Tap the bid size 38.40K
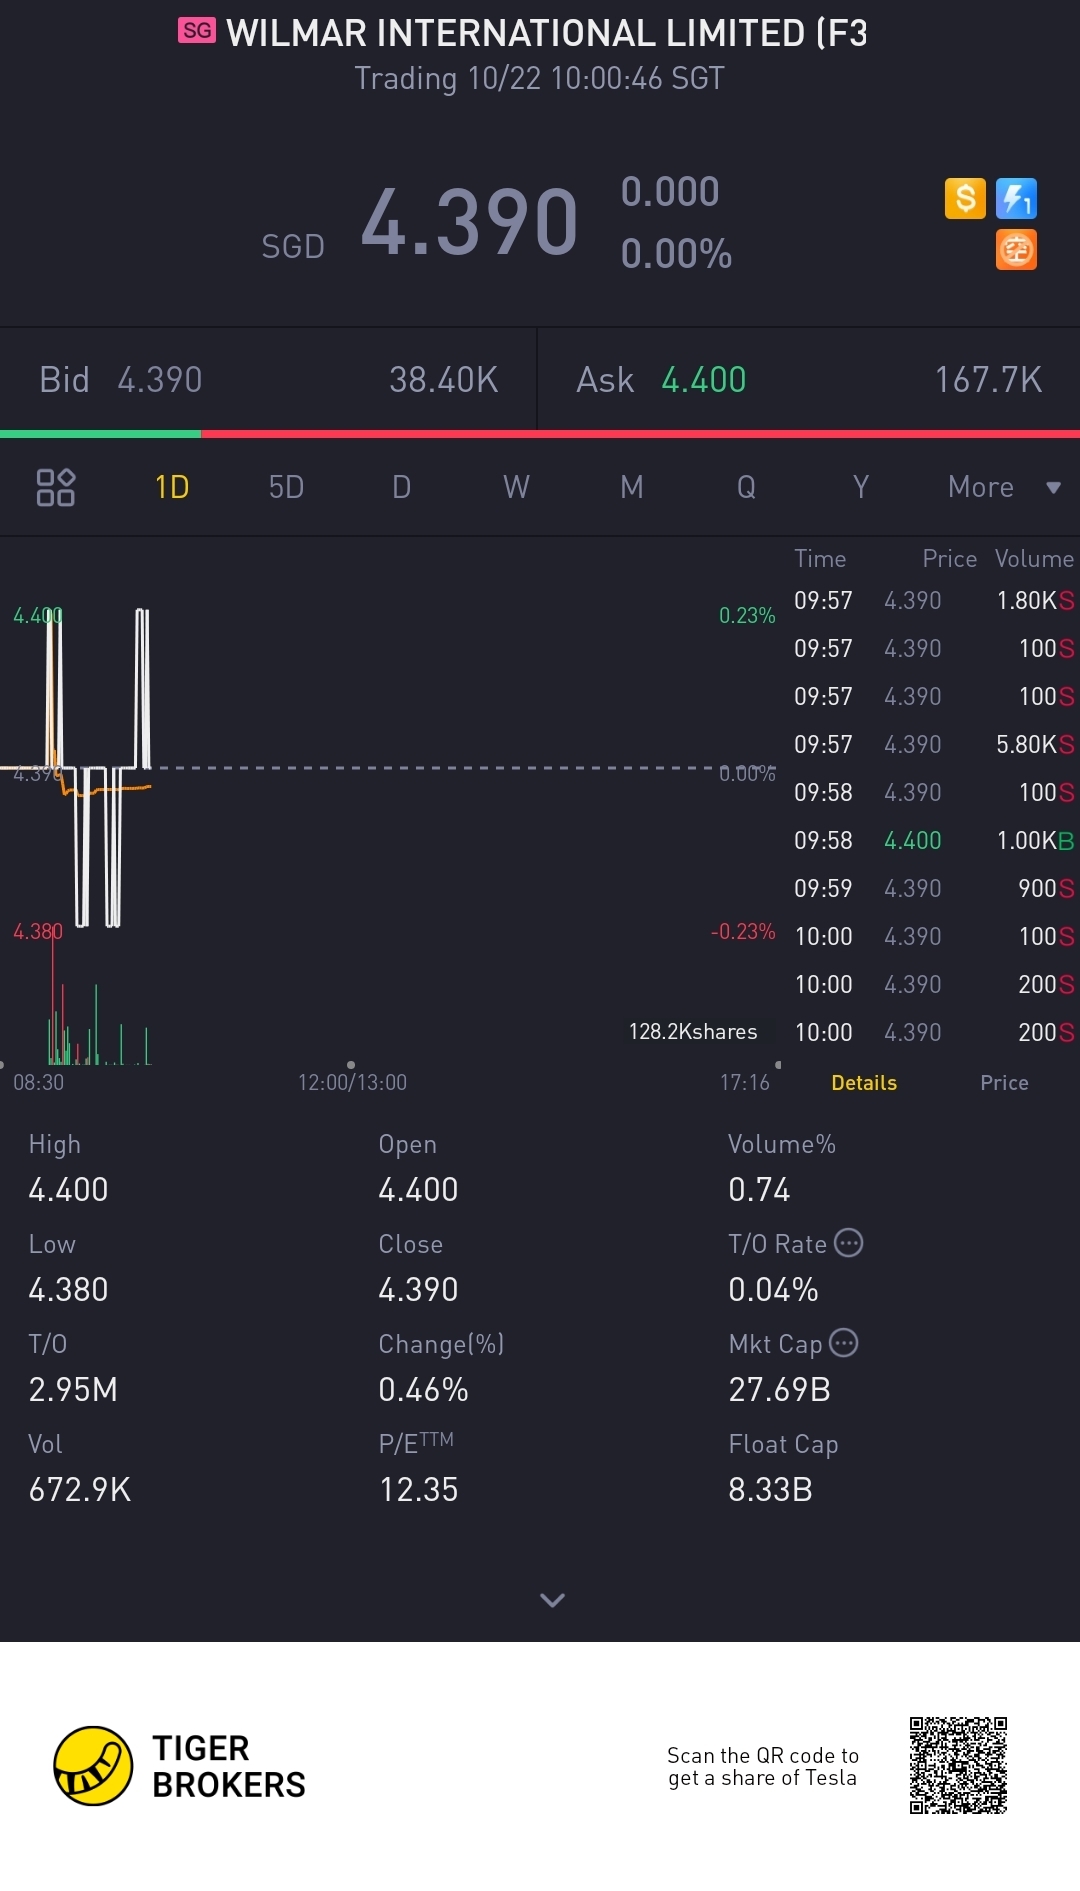This screenshot has width=1080, height=1891. point(444,380)
